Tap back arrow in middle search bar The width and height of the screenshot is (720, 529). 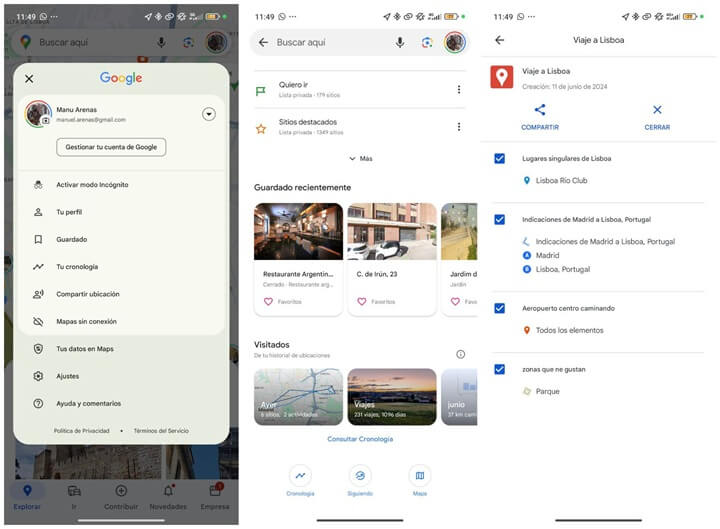(263, 42)
